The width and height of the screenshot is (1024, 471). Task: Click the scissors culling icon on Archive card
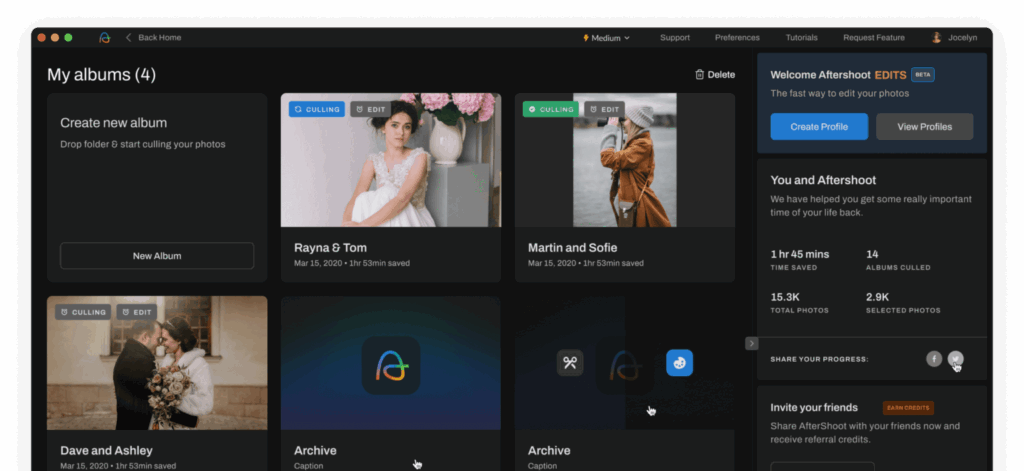pyautogui.click(x=570, y=363)
